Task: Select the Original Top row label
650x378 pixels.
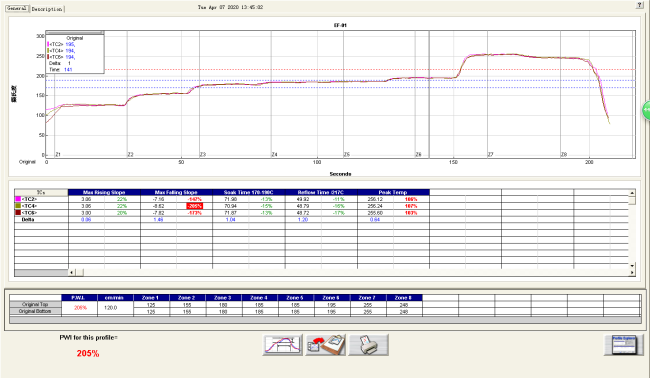Action: 35,304
